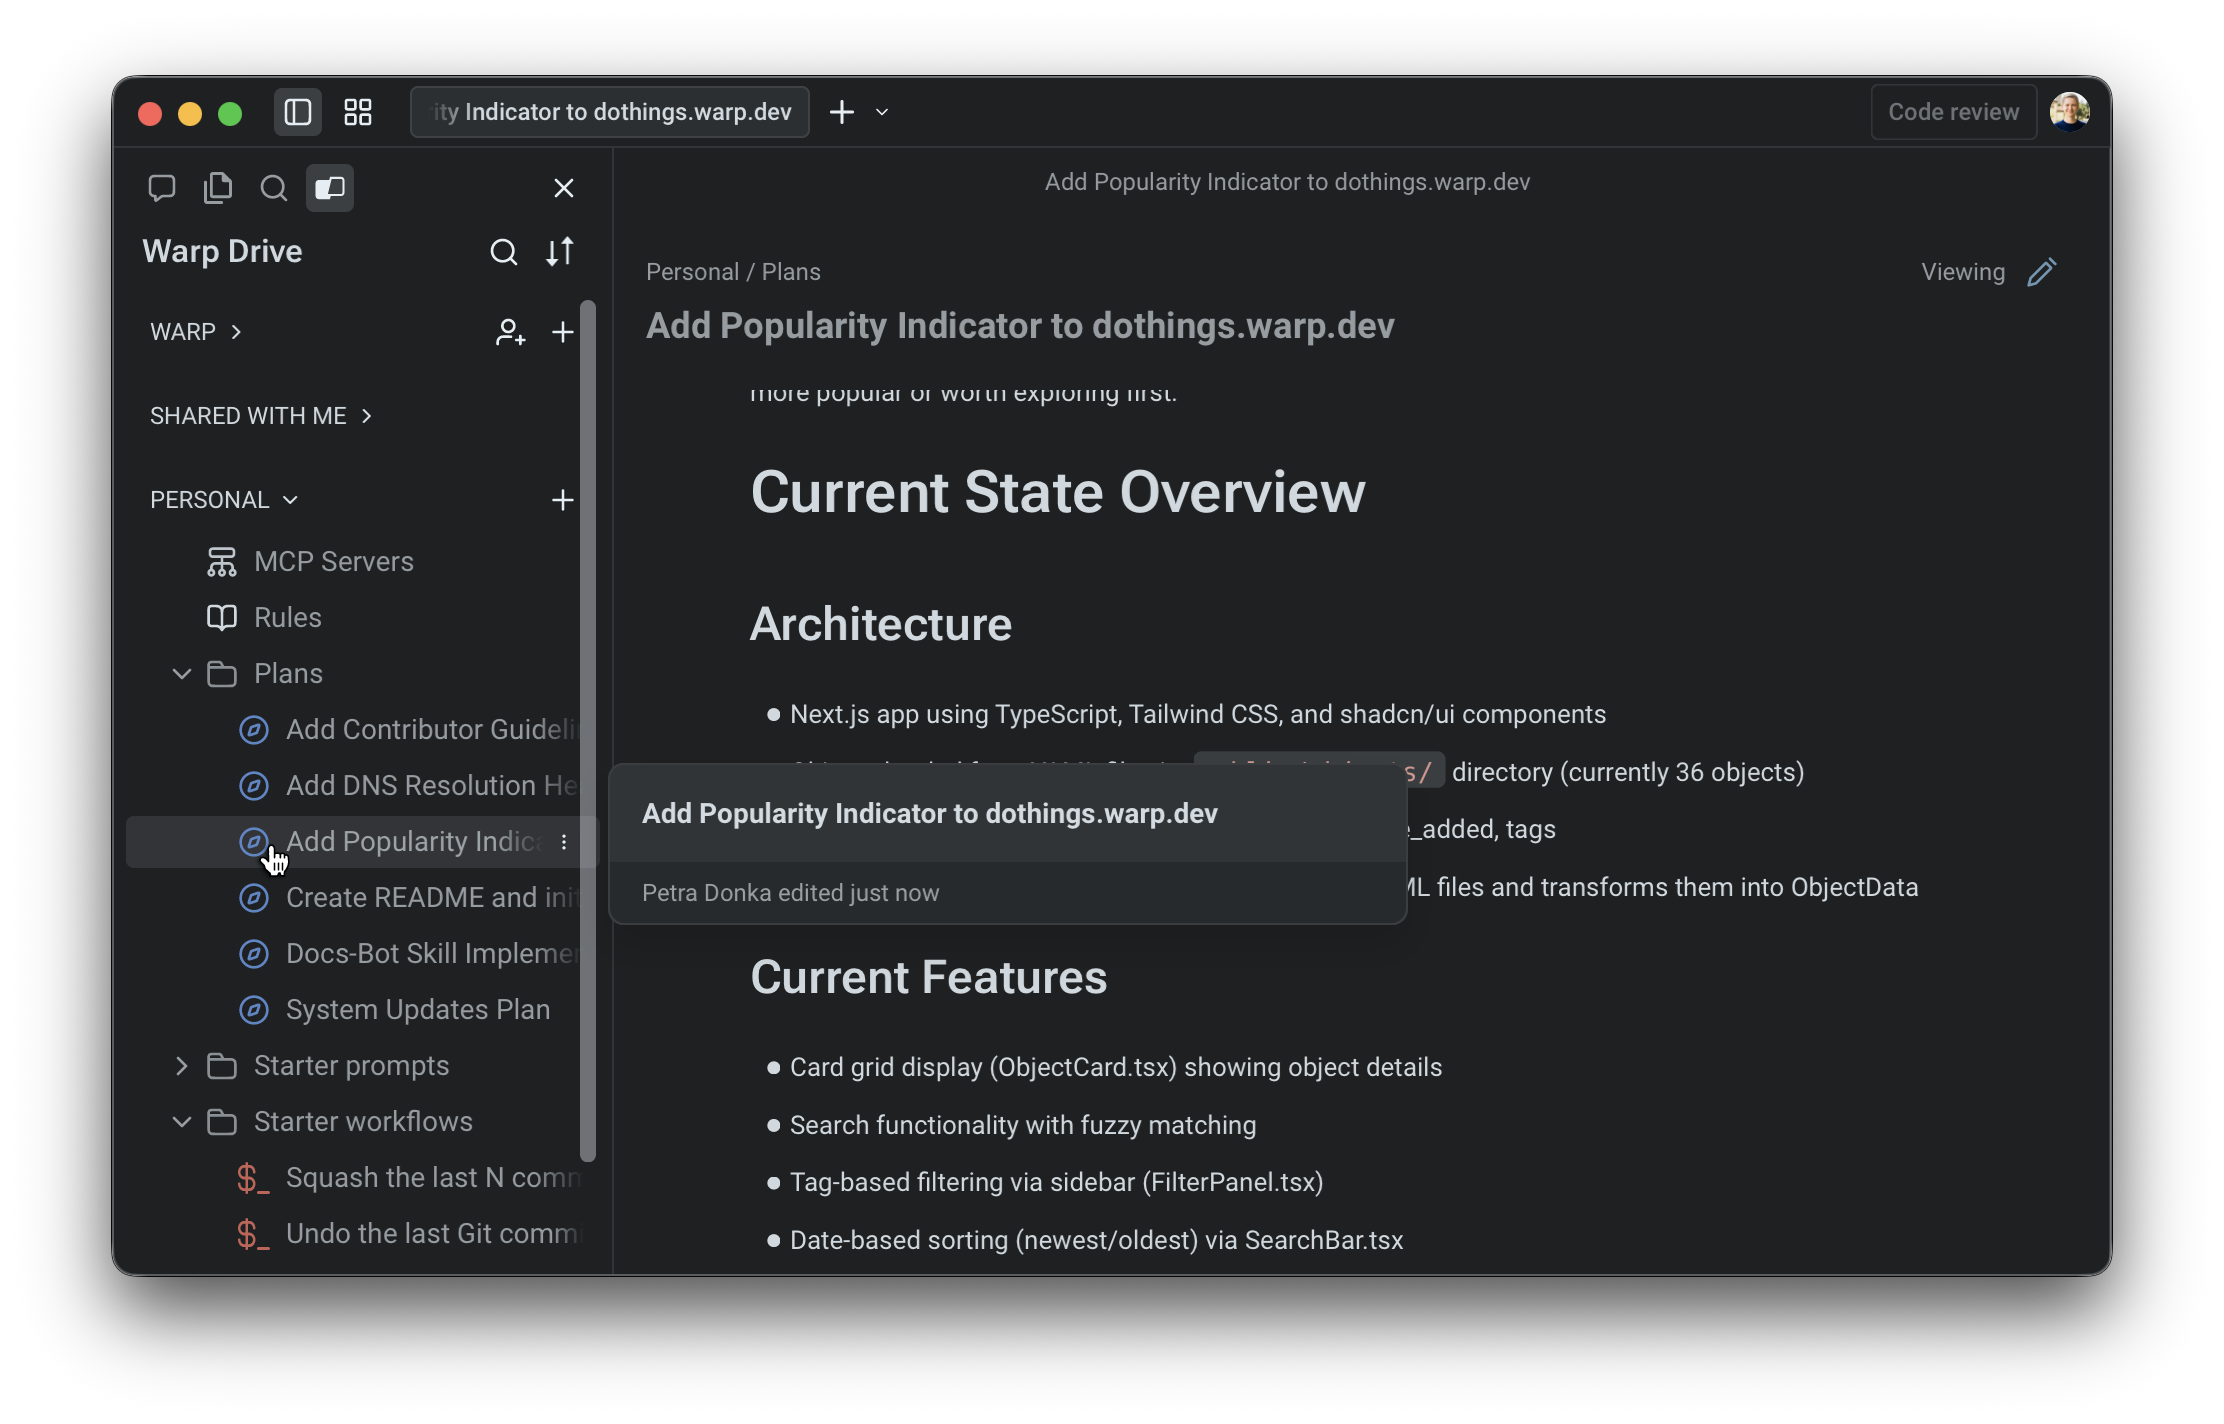
Task: Expand the SHARED WITH ME section
Action: tap(260, 416)
